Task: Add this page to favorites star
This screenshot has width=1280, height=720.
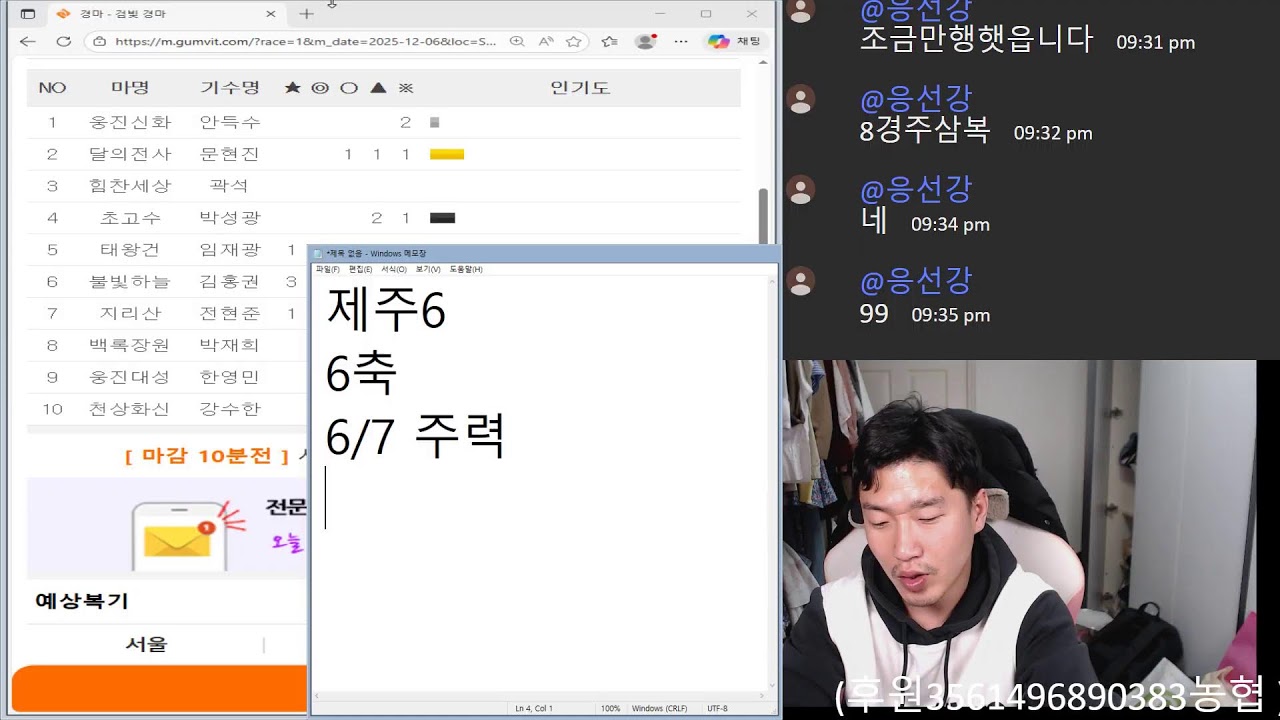Action: pyautogui.click(x=574, y=42)
